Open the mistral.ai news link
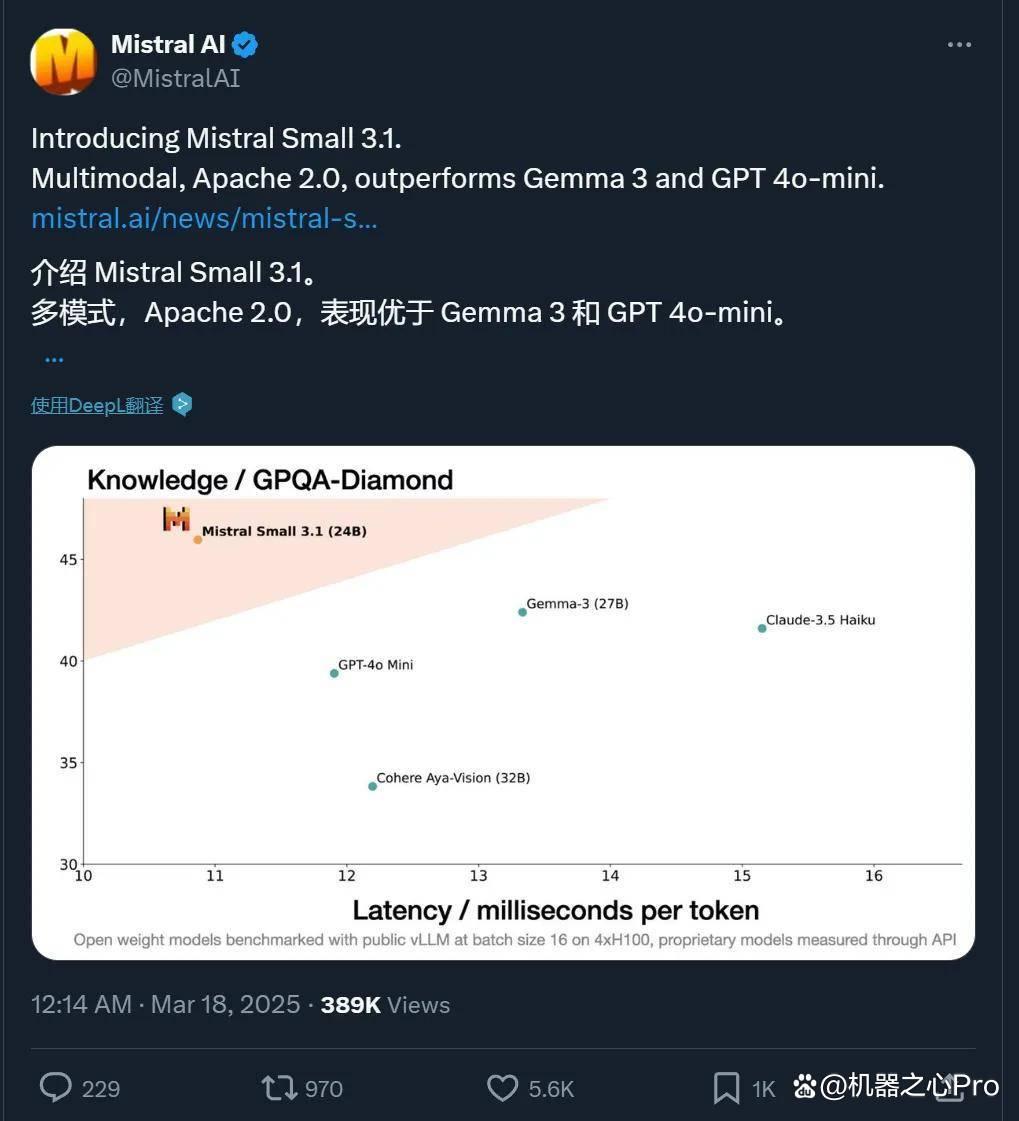Screen dimensions: 1019x1121 (x=204, y=218)
